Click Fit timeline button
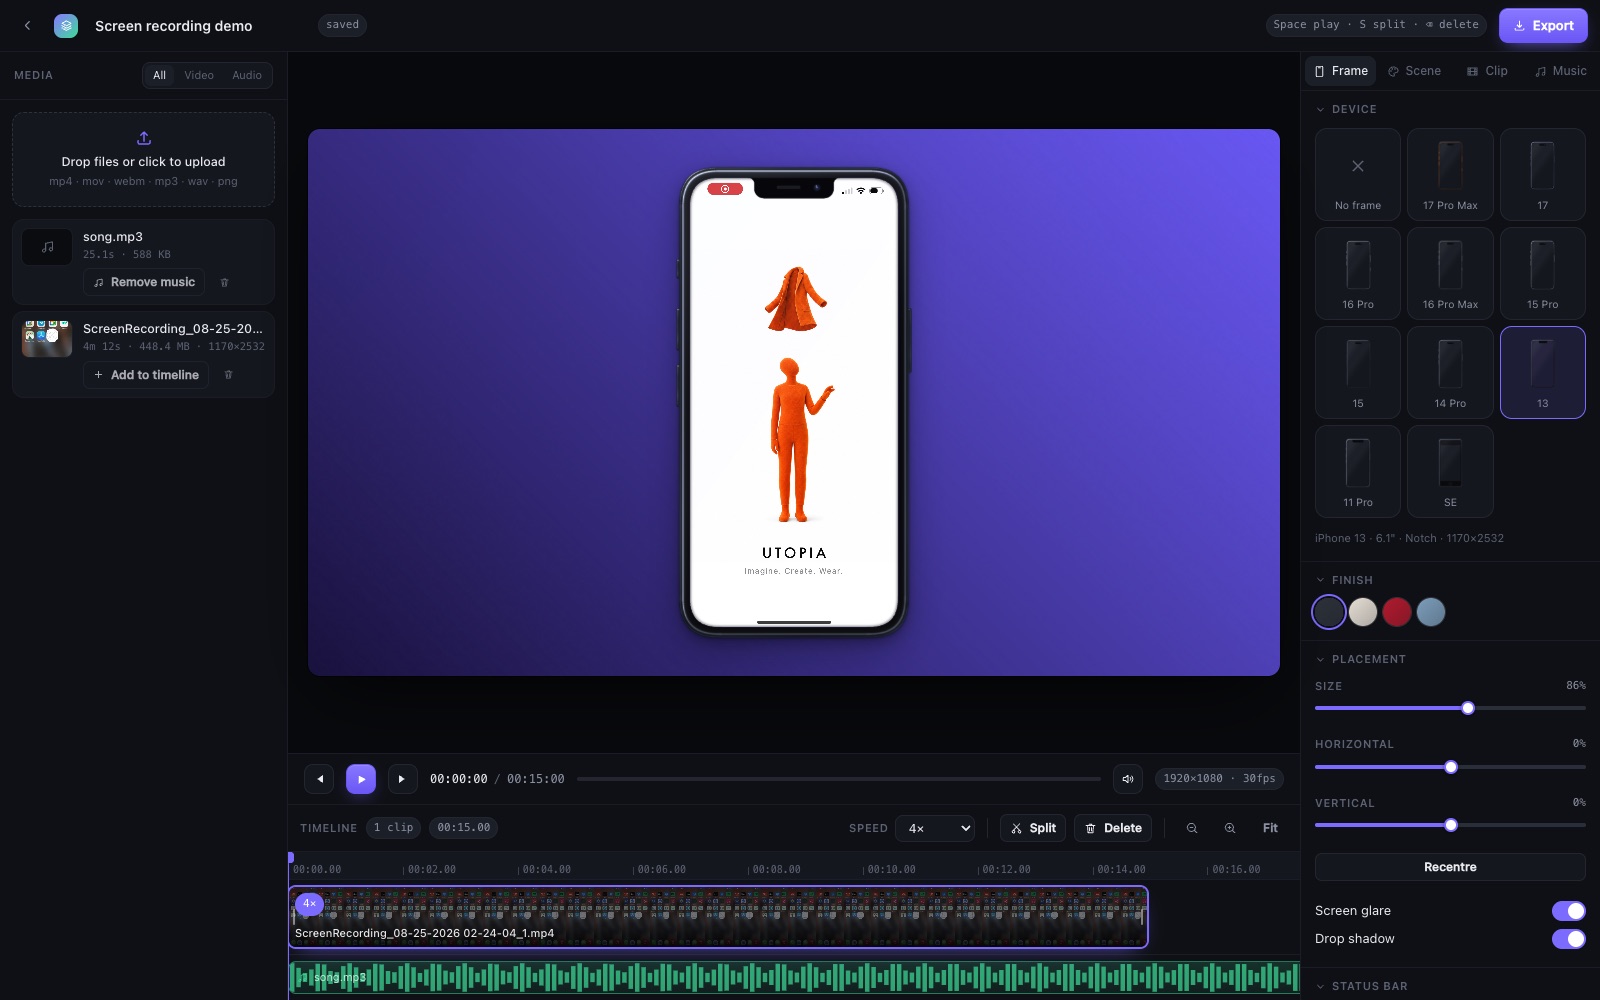This screenshot has width=1600, height=1000. click(x=1270, y=828)
